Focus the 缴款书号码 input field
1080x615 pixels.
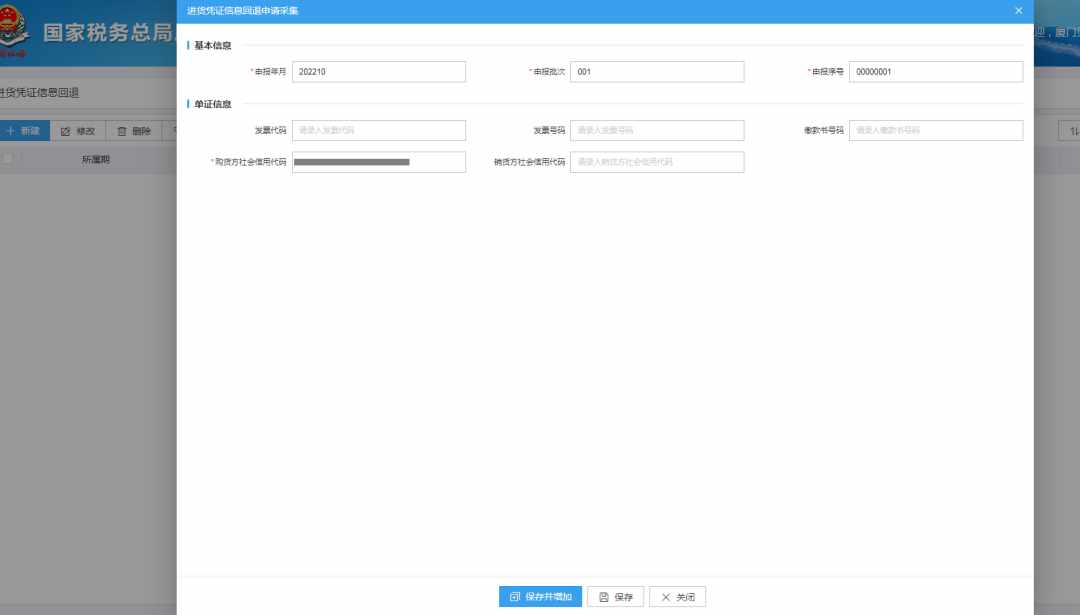click(936, 130)
